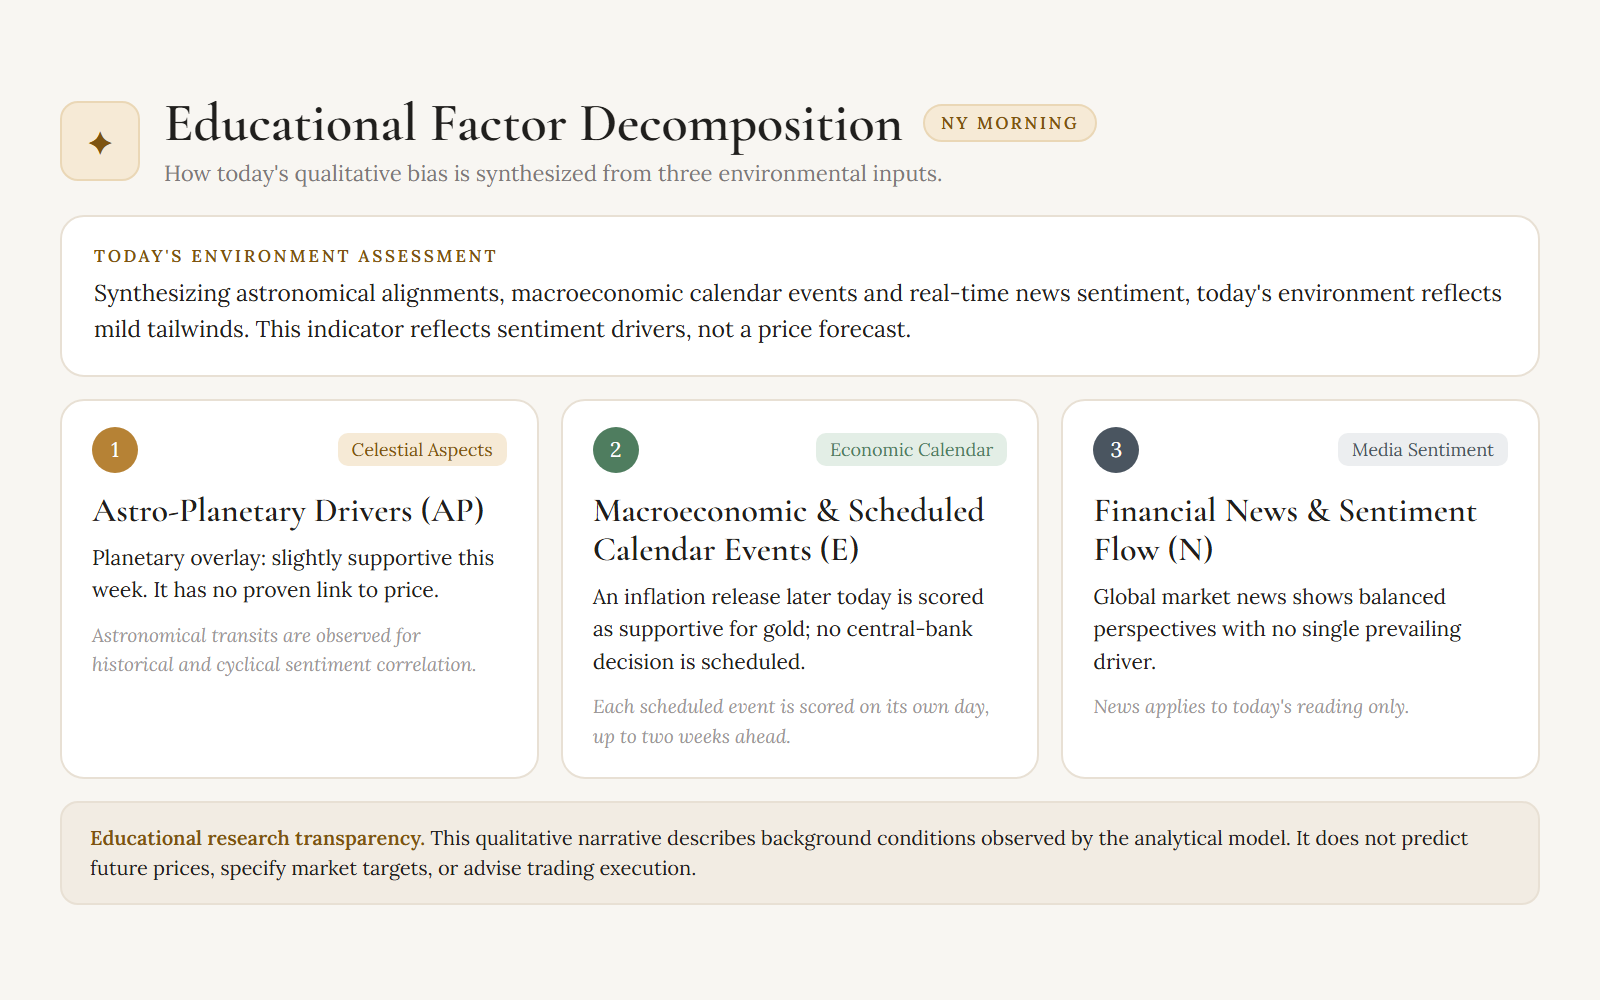The image size is (1600, 1000).
Task: Open the Astro-Planetary Drivers (AP) title
Action: (x=288, y=511)
